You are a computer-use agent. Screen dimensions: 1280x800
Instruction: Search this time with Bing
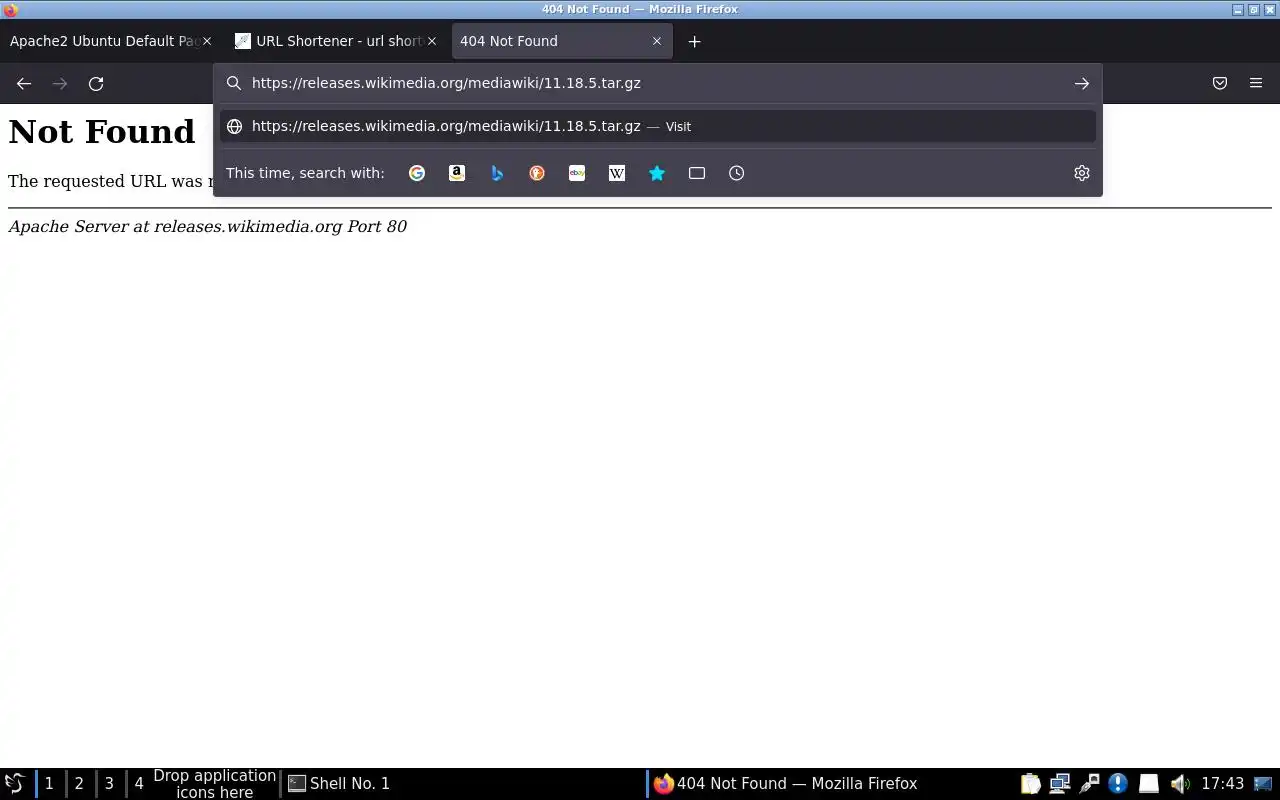(x=497, y=173)
